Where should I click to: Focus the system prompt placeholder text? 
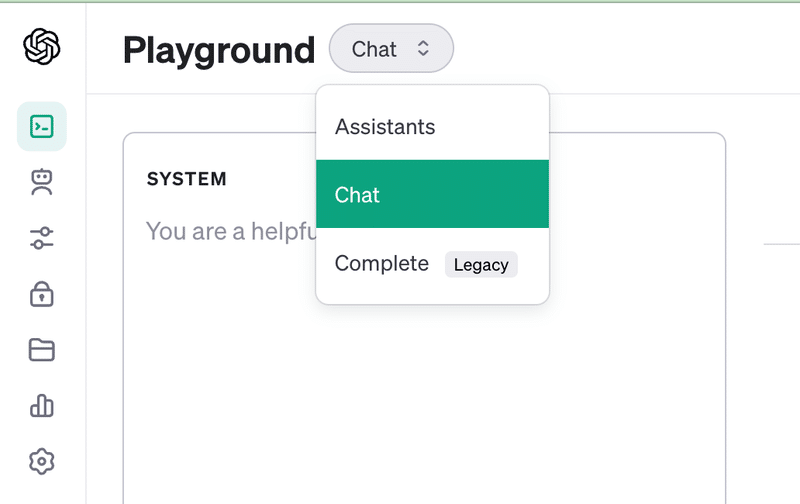pyautogui.click(x=231, y=231)
